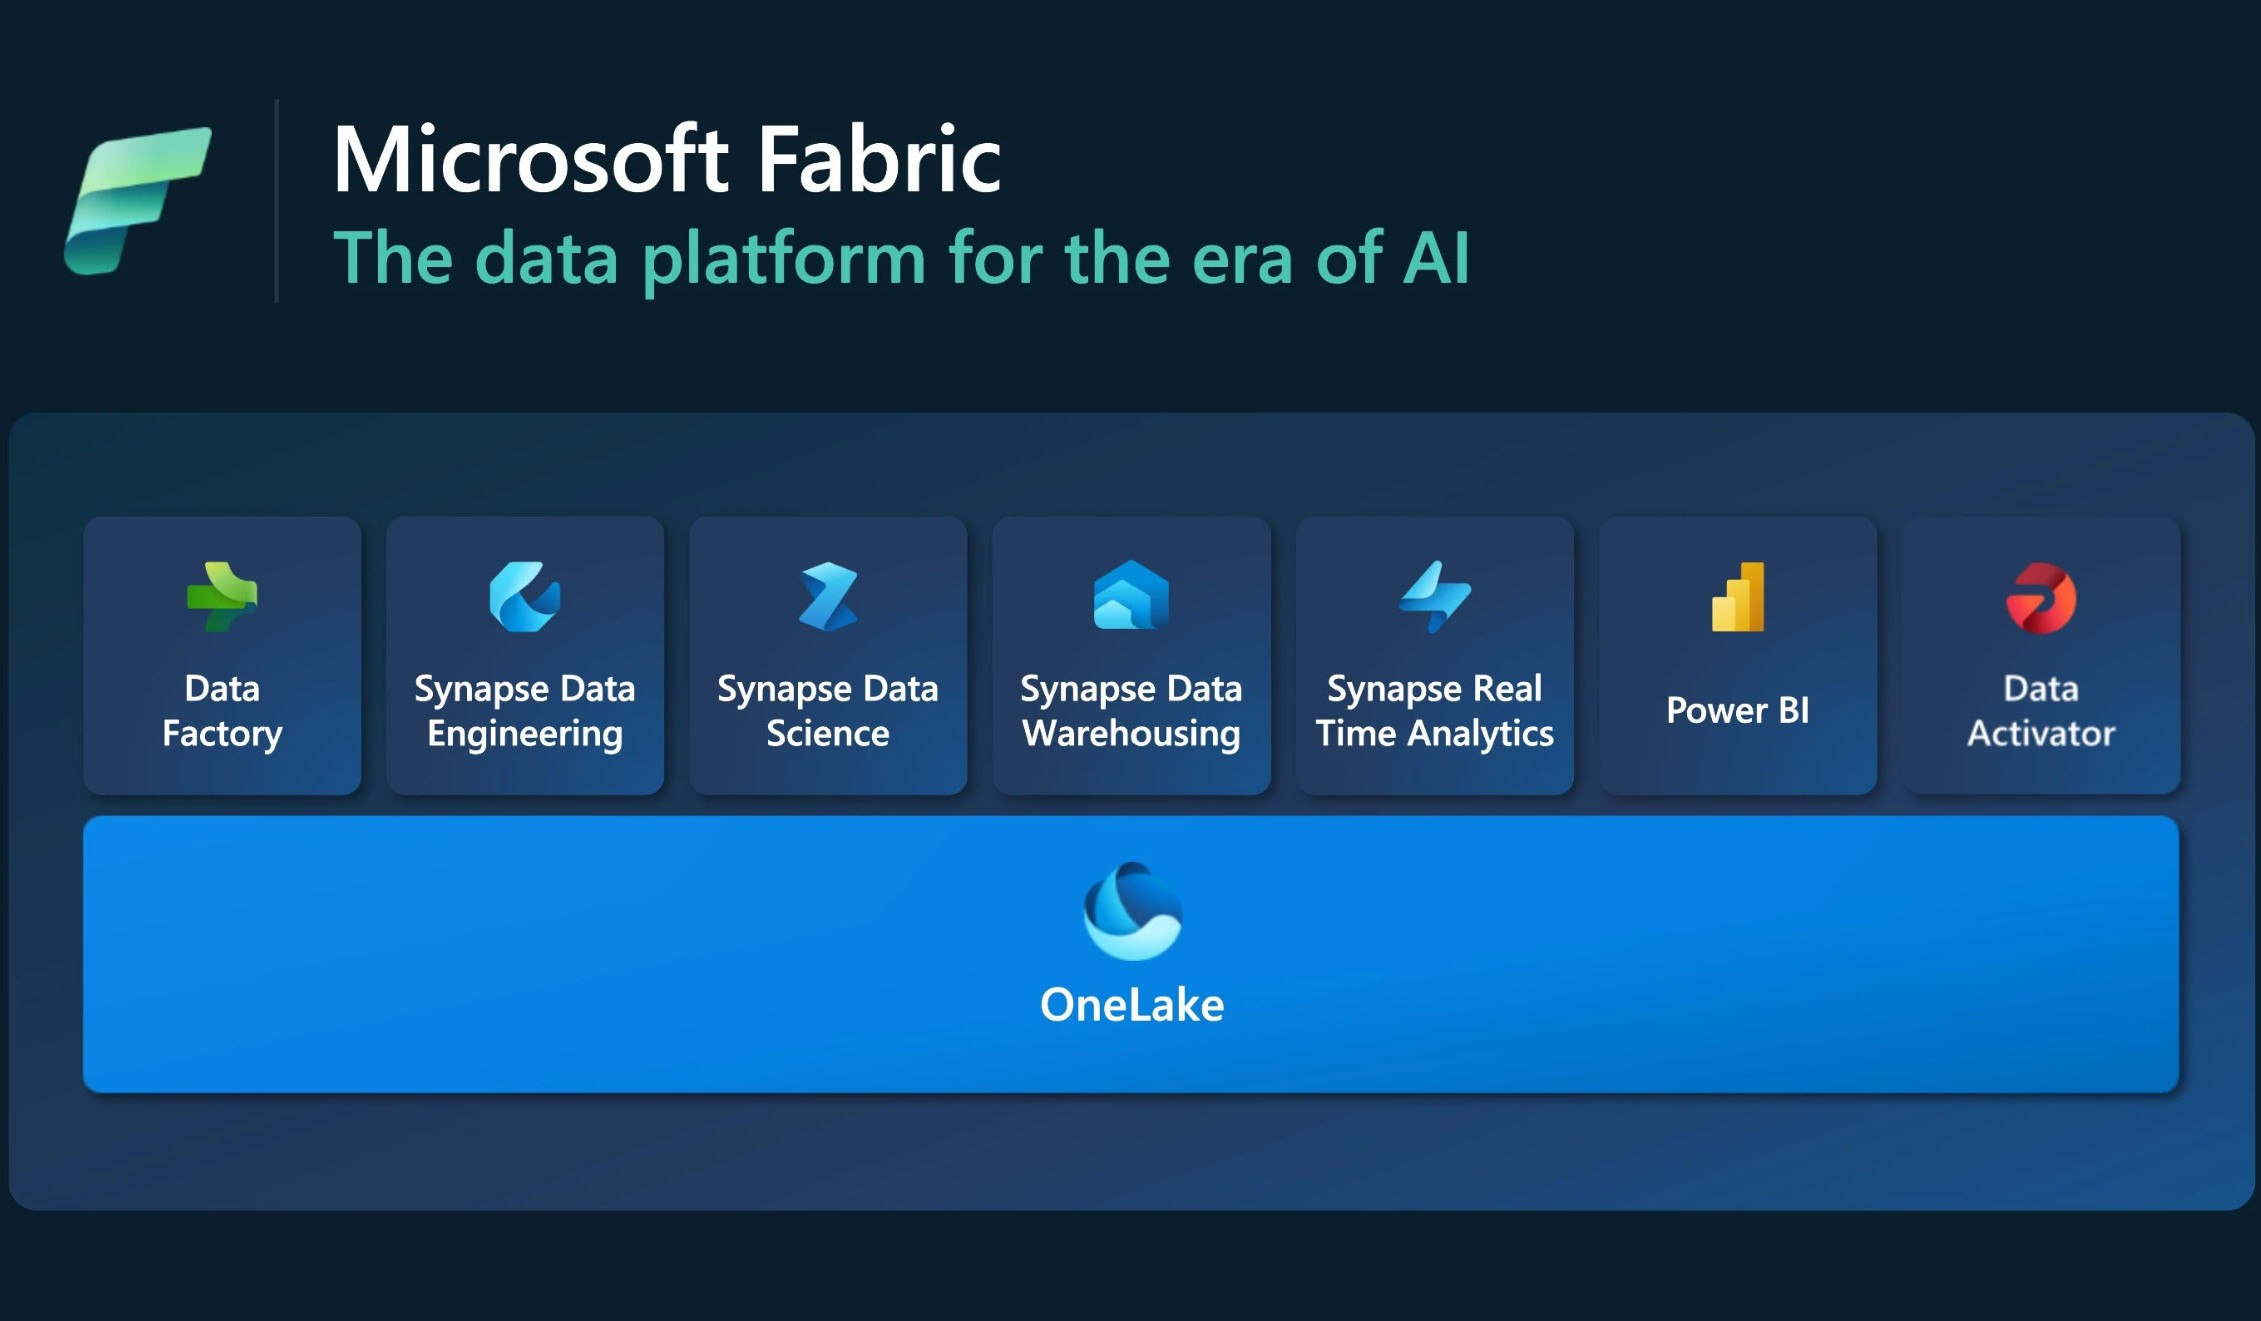
Task: Click the data platform tagline subtitle
Action: pyautogui.click(x=901, y=258)
